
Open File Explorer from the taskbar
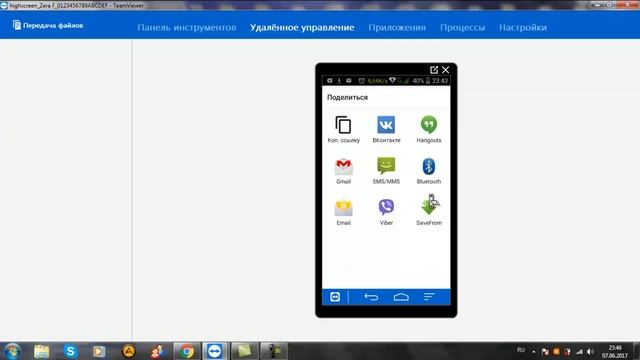click(41, 351)
